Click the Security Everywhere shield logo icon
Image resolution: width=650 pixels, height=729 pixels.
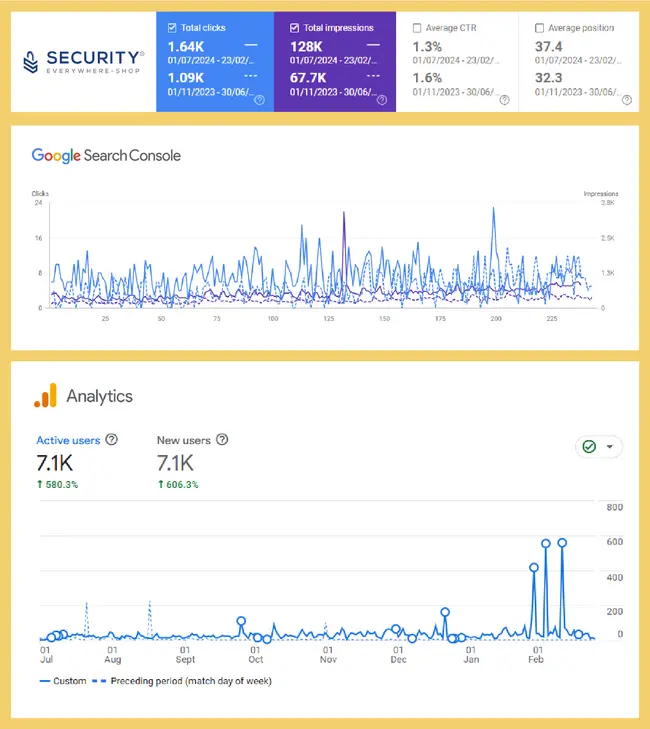coord(31,62)
